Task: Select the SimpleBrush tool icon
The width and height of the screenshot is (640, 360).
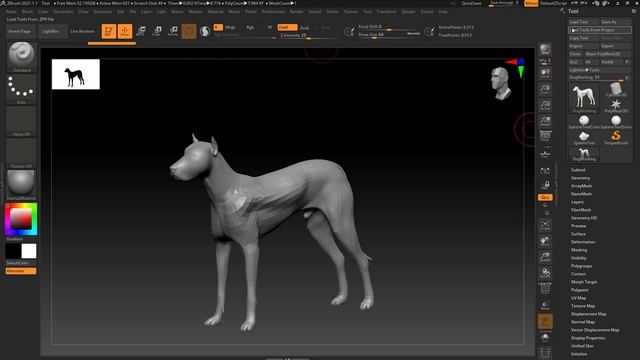Action: coord(616,138)
